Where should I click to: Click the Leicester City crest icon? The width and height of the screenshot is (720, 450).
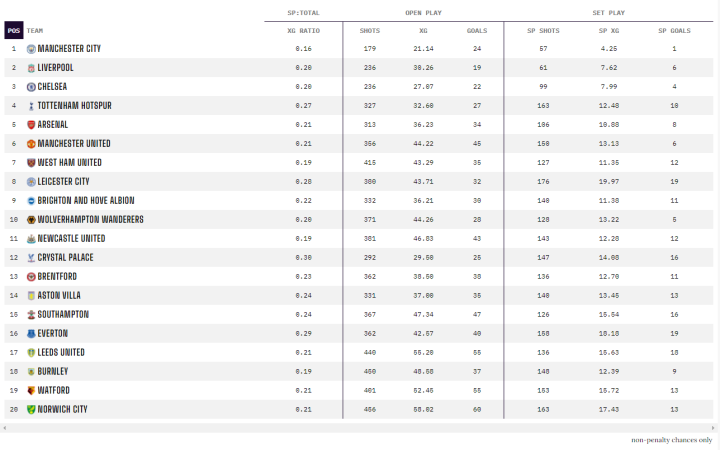tap(31, 181)
